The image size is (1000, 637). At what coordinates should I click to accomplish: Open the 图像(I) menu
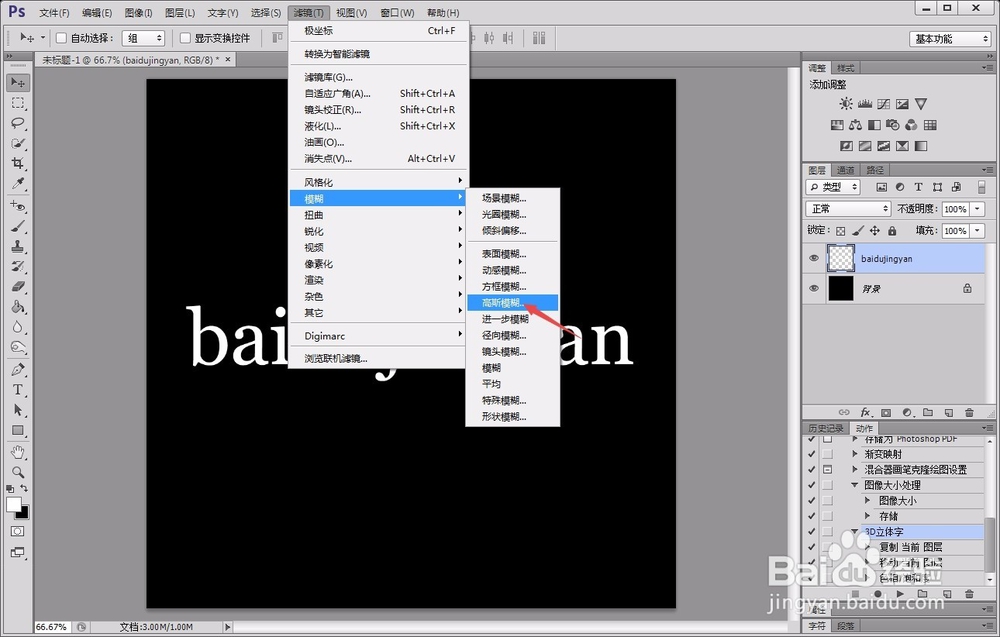pyautogui.click(x=138, y=13)
